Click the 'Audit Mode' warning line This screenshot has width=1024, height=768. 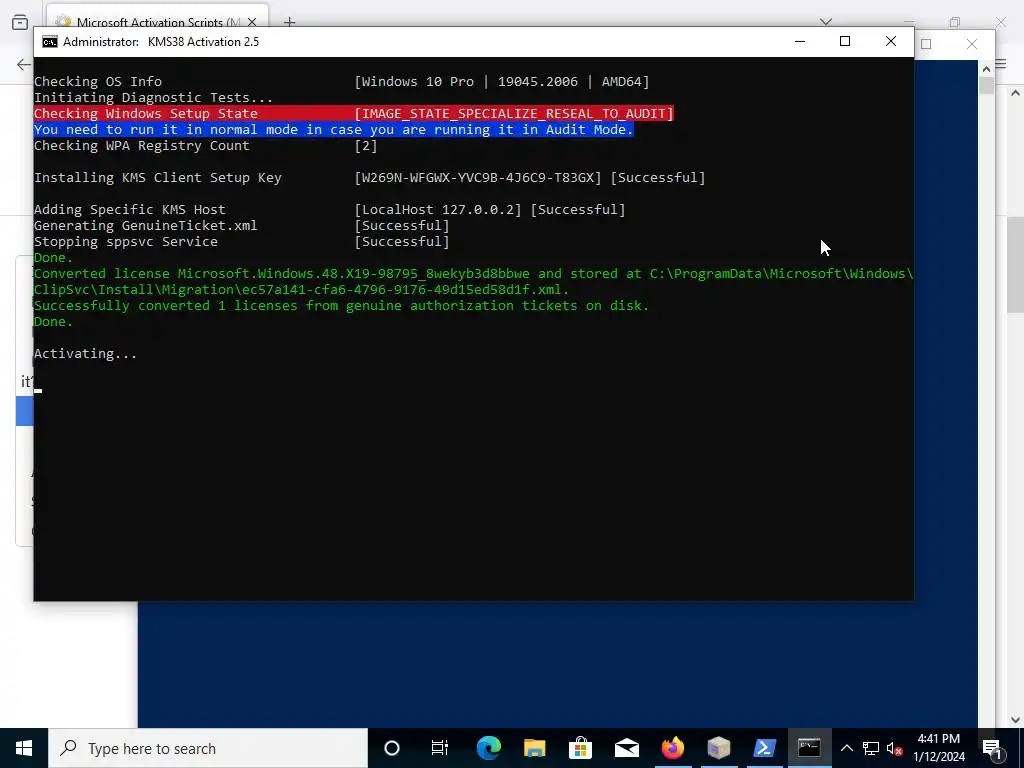click(334, 129)
